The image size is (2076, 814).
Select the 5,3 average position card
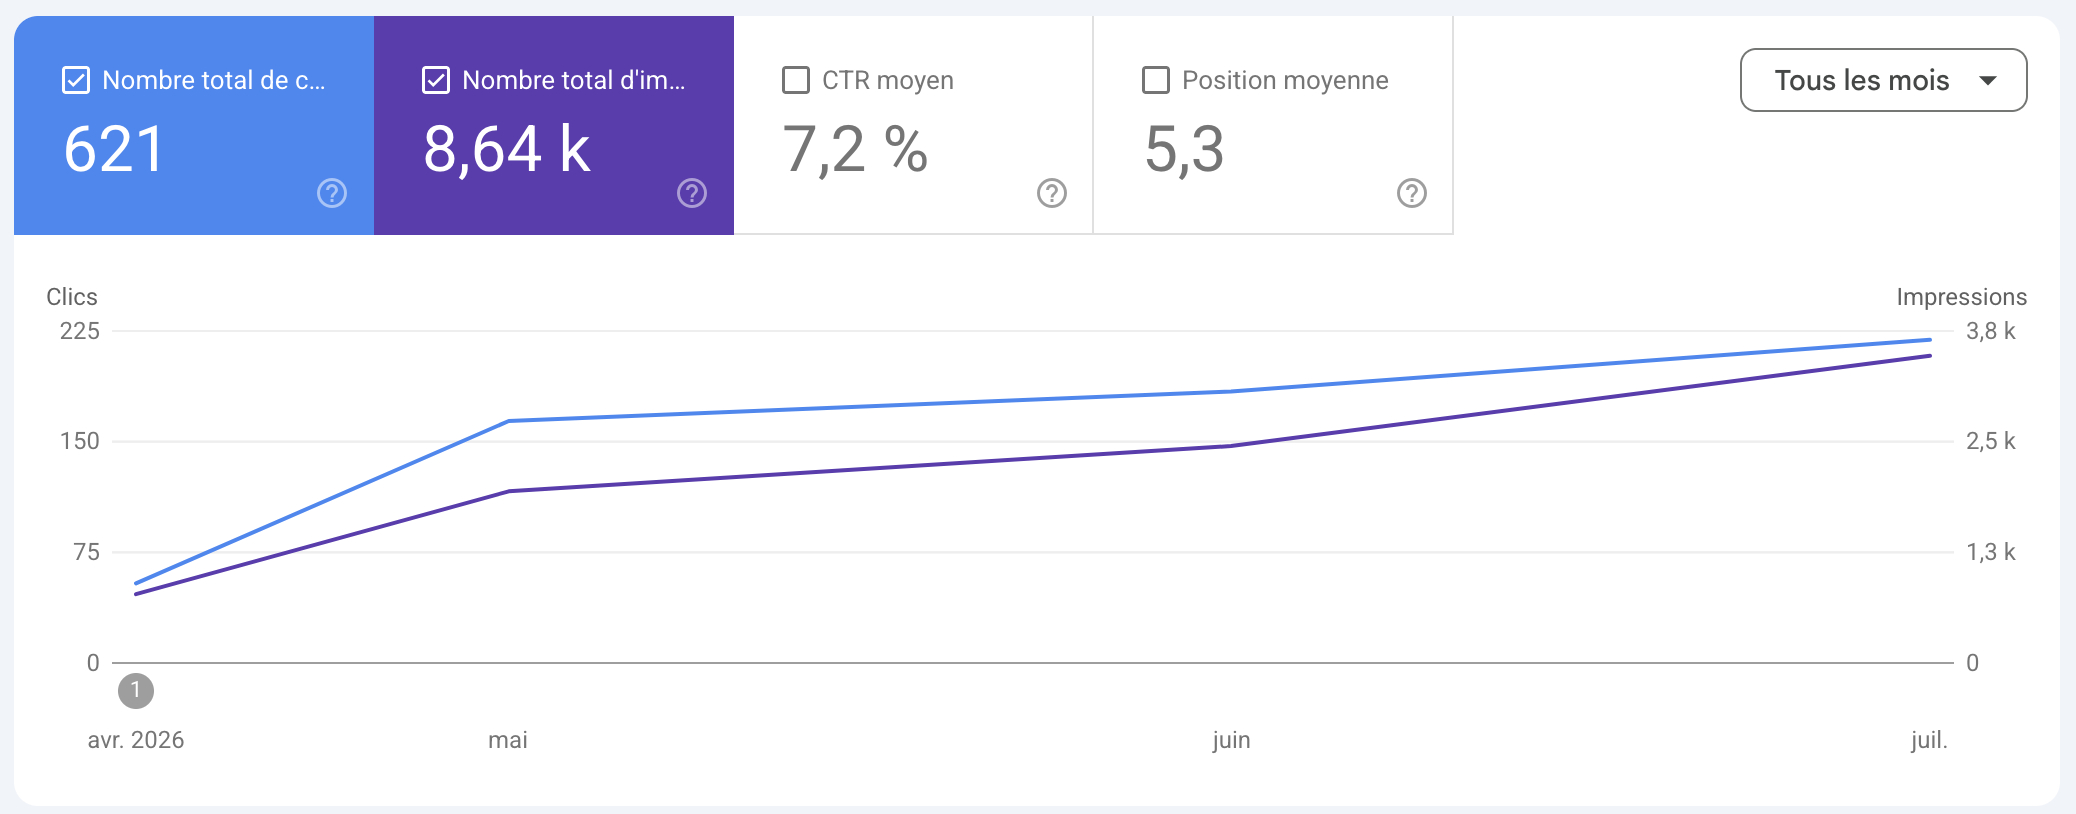tap(1273, 125)
